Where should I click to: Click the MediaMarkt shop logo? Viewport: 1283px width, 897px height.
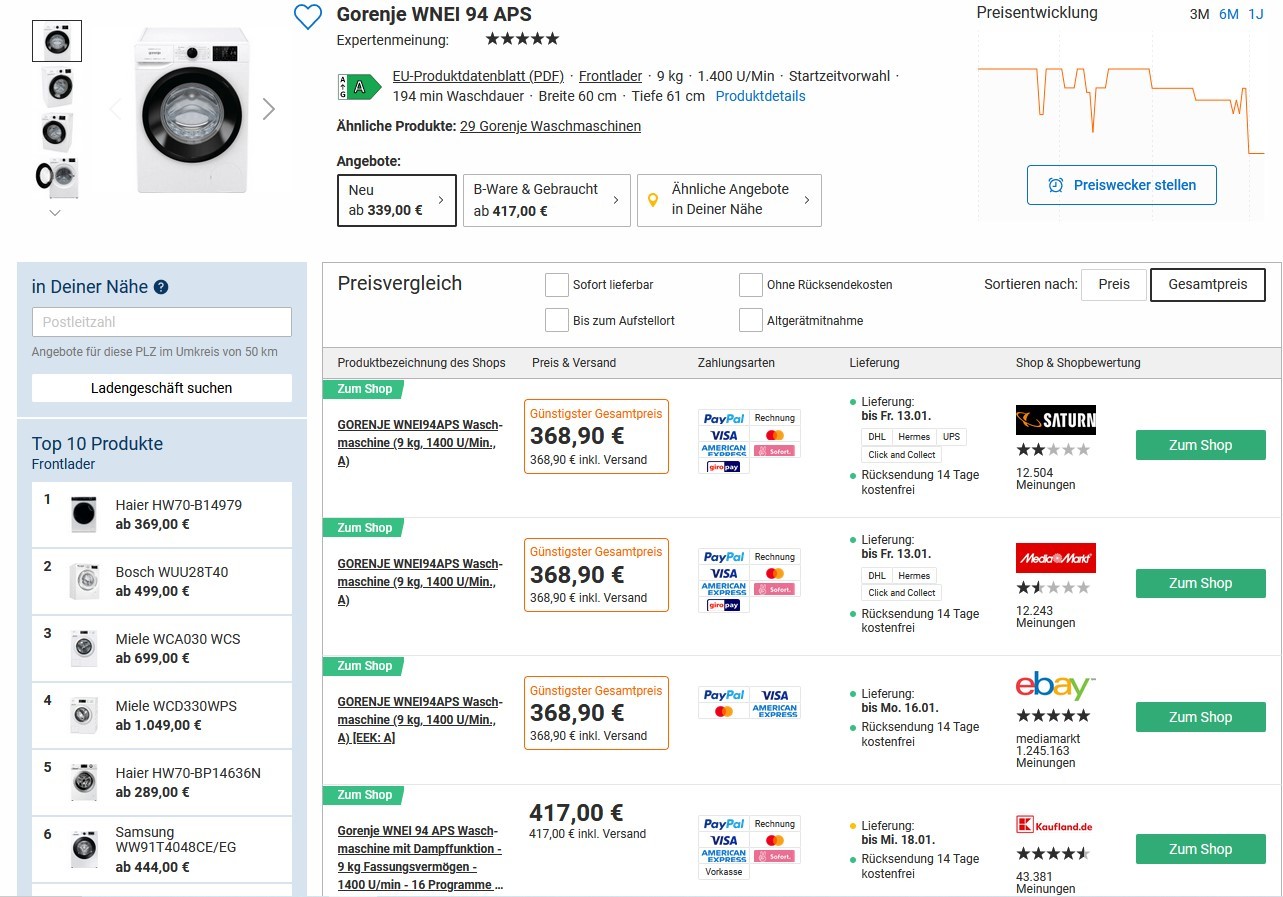(x=1055, y=558)
